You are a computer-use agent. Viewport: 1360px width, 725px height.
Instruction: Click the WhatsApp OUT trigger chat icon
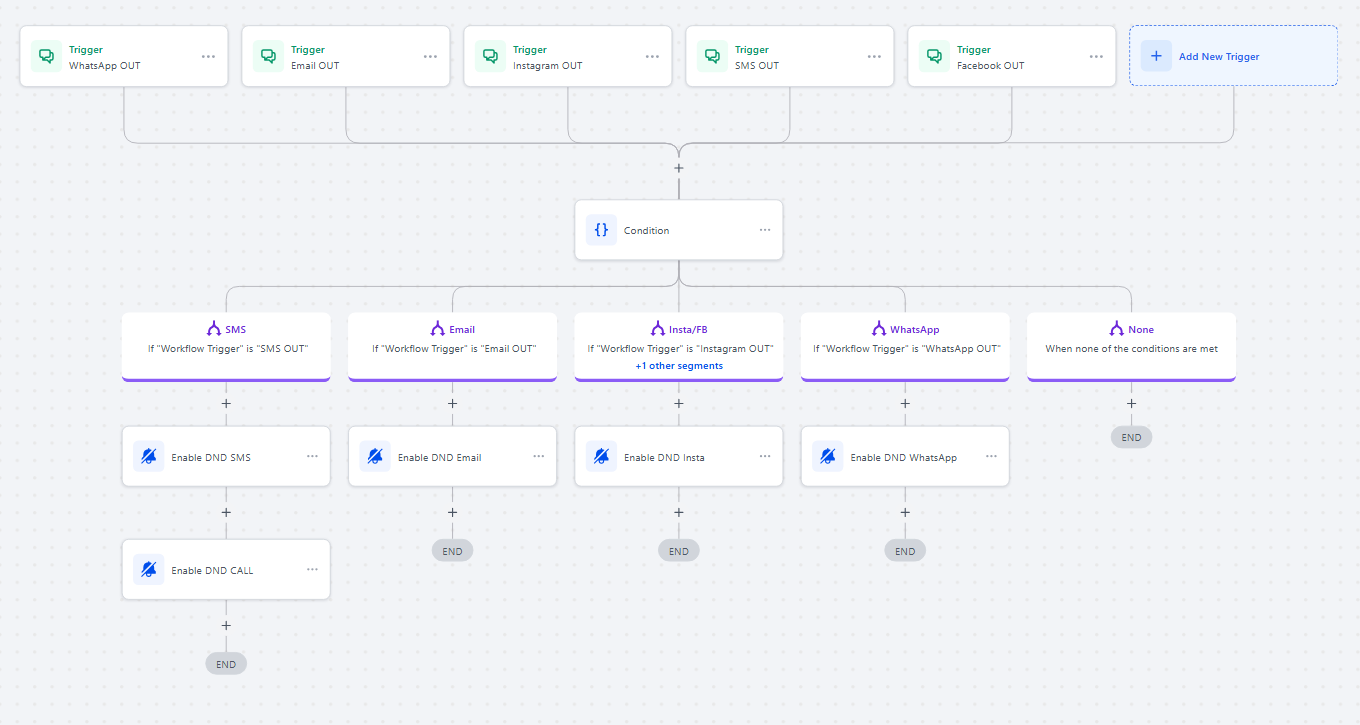click(46, 57)
